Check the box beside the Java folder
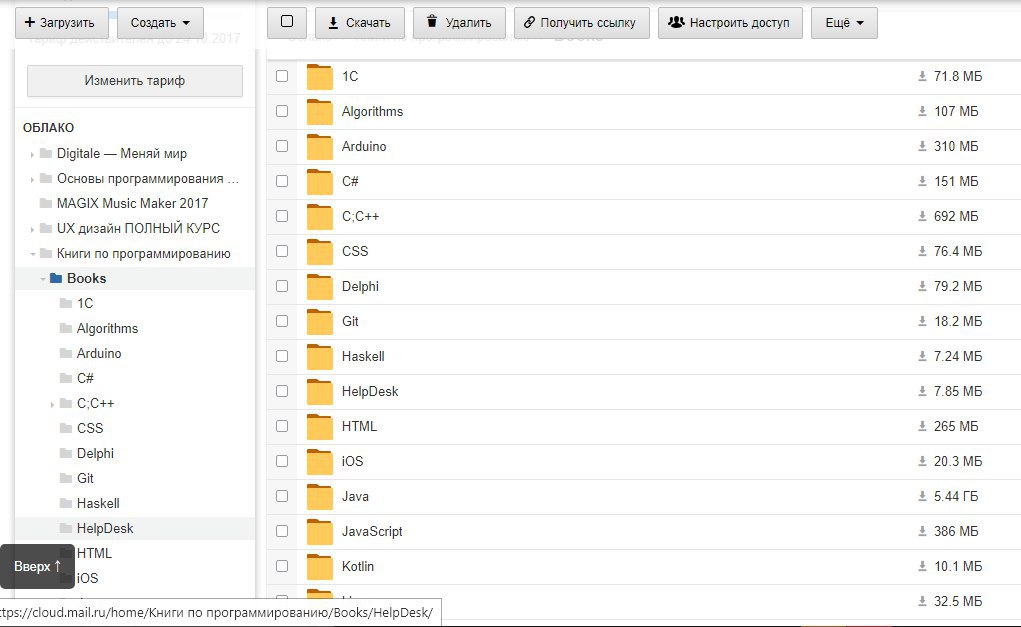 point(282,496)
